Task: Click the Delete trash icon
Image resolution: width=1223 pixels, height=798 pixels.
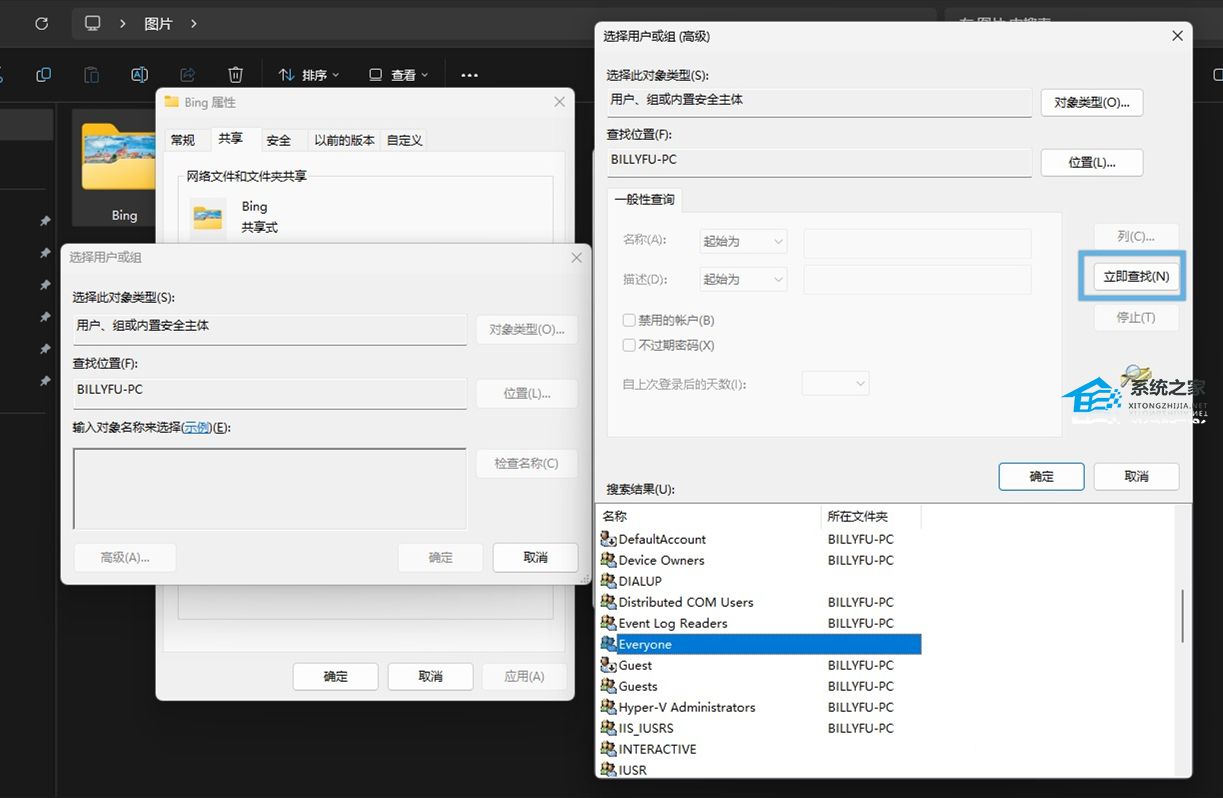Action: 235,75
